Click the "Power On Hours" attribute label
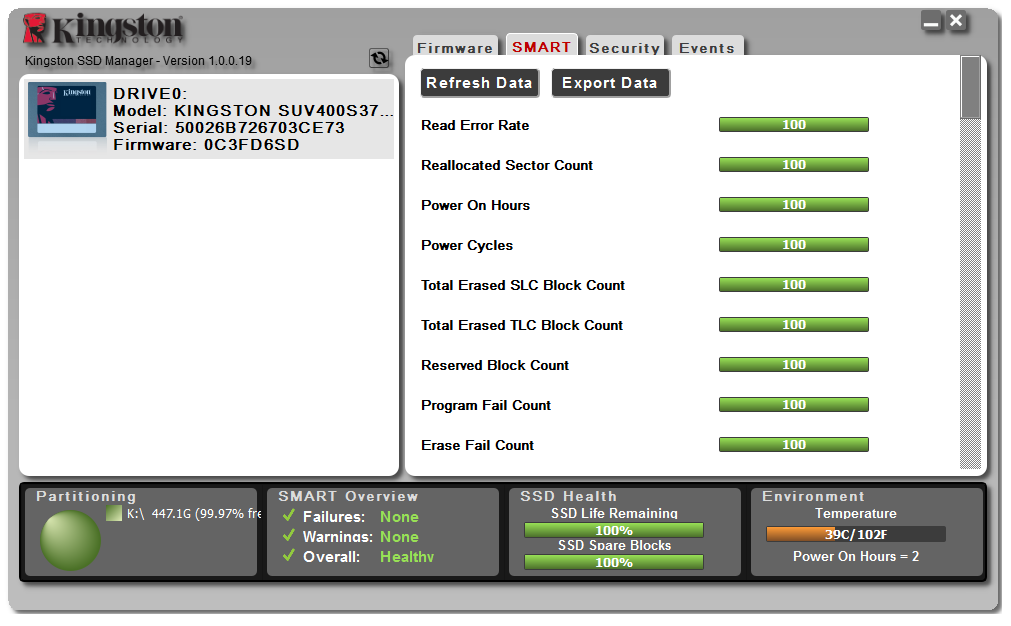 [x=476, y=205]
